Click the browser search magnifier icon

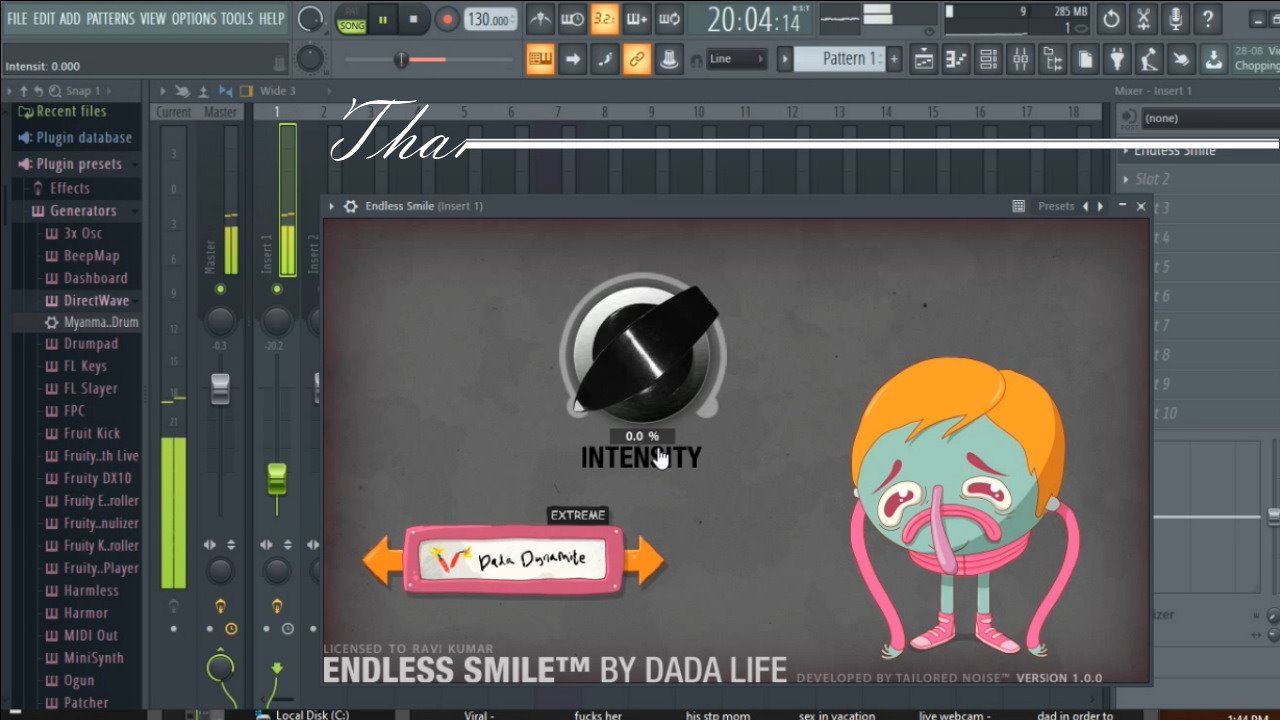pyautogui.click(x=55, y=91)
